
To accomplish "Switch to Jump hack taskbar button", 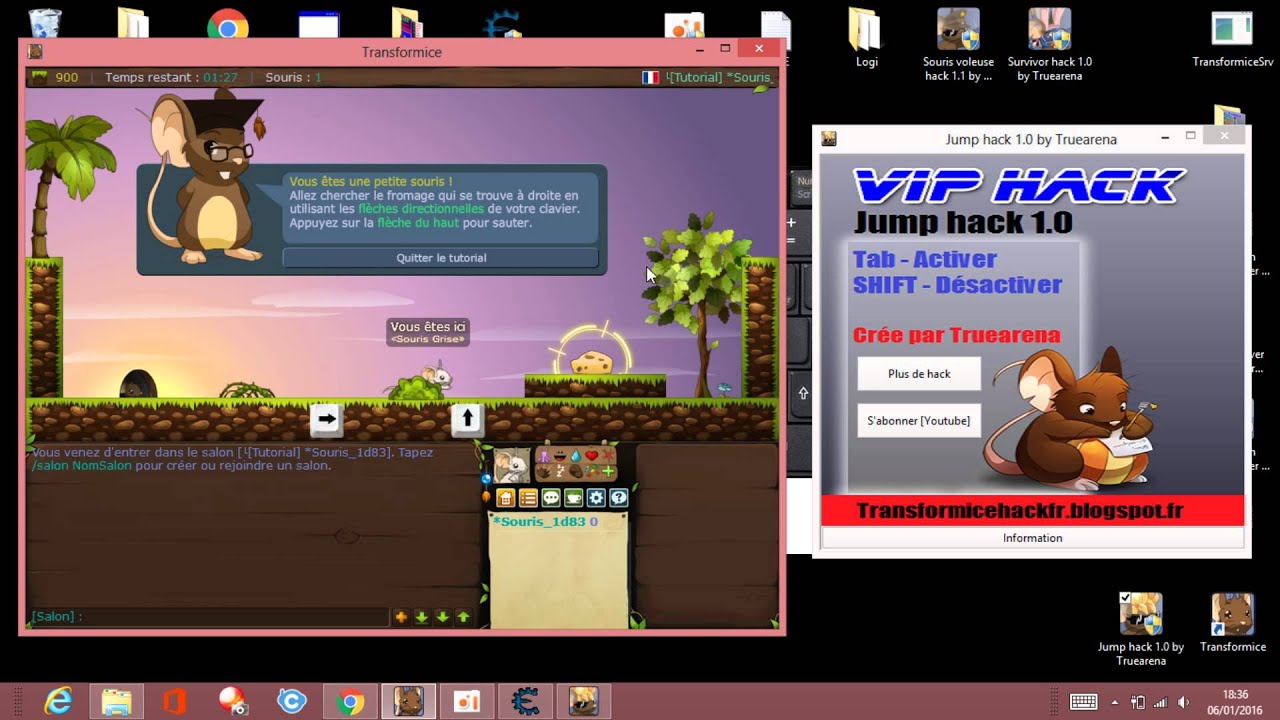I will coord(584,702).
